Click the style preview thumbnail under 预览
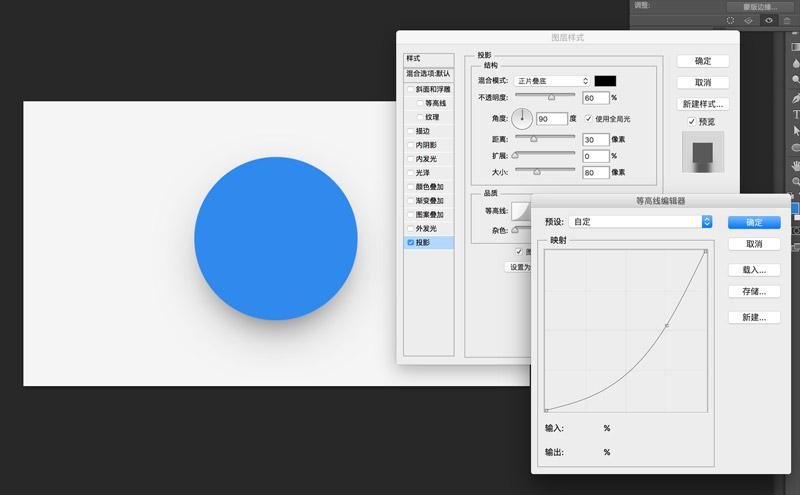Screen dimensions: 800x495 (703, 152)
